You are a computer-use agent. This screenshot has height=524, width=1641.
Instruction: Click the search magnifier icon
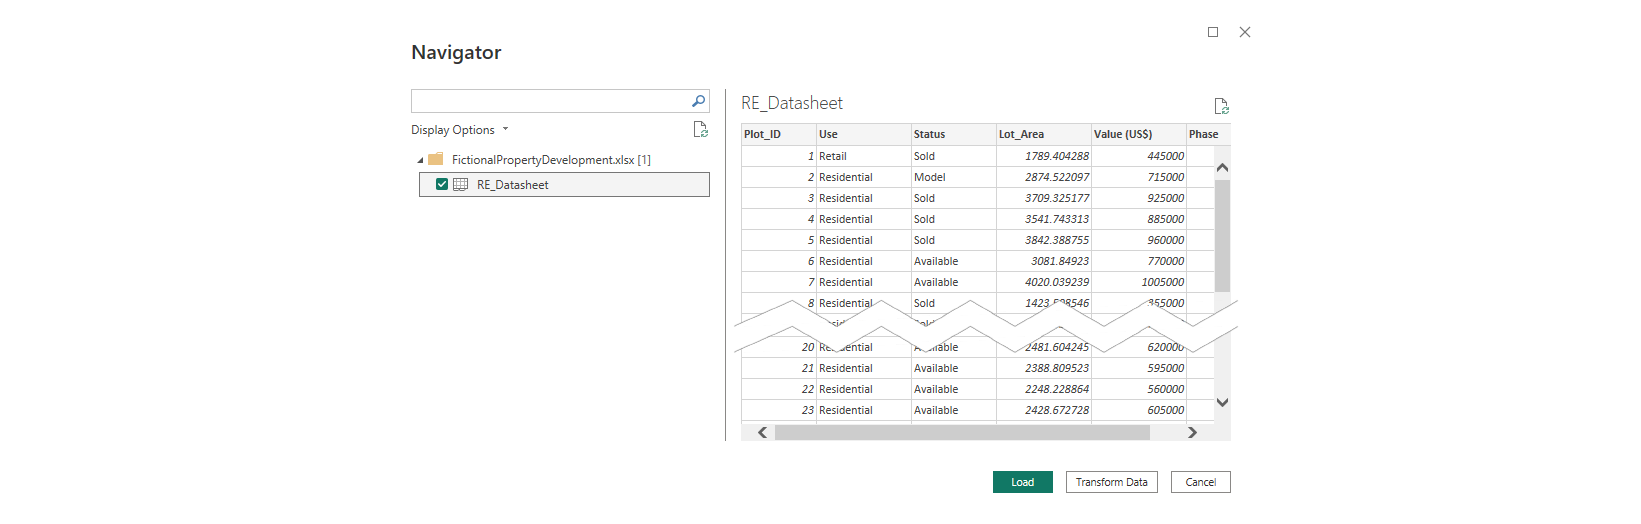point(698,101)
